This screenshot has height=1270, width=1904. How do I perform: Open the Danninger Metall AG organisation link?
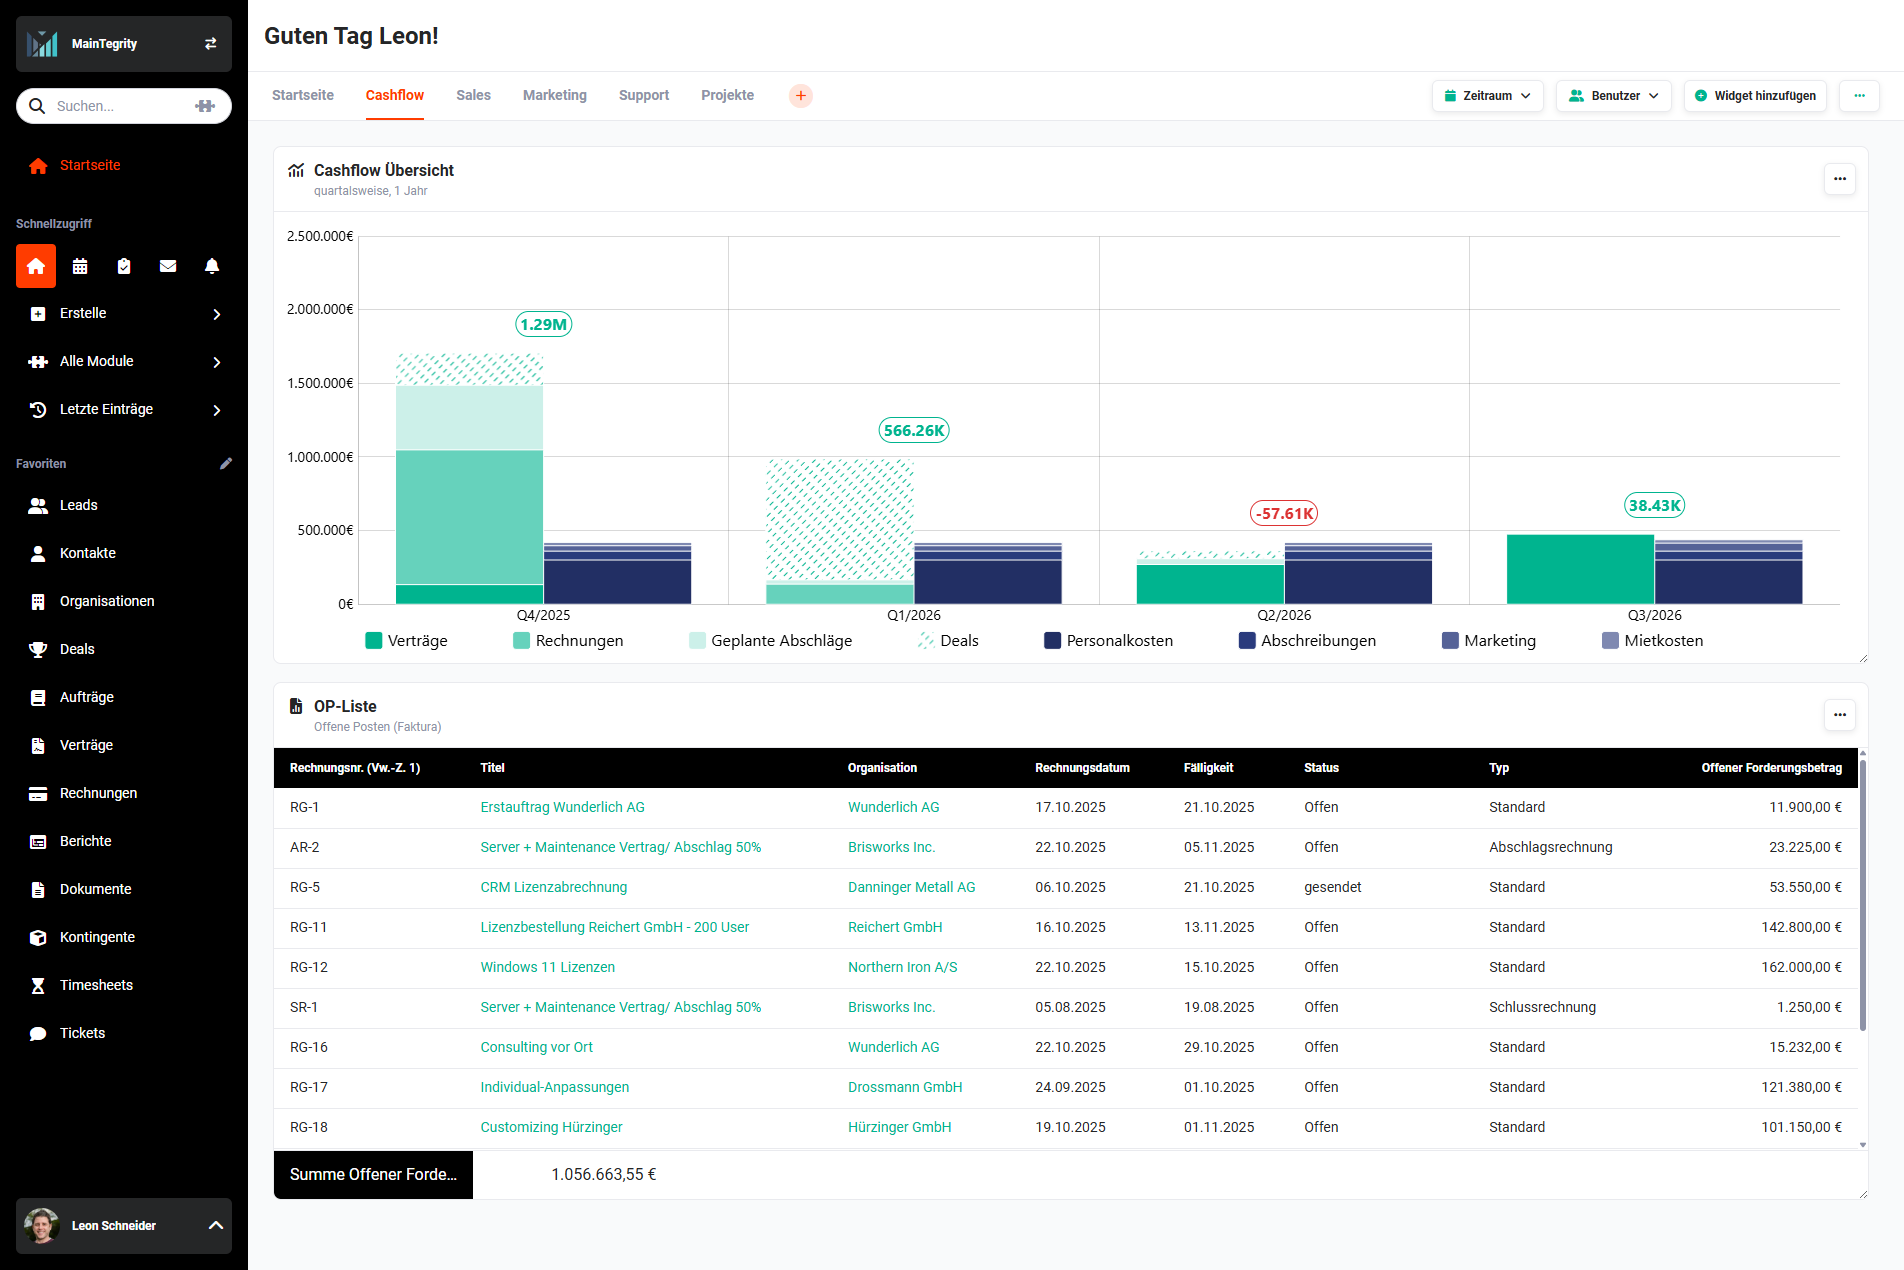tap(911, 887)
